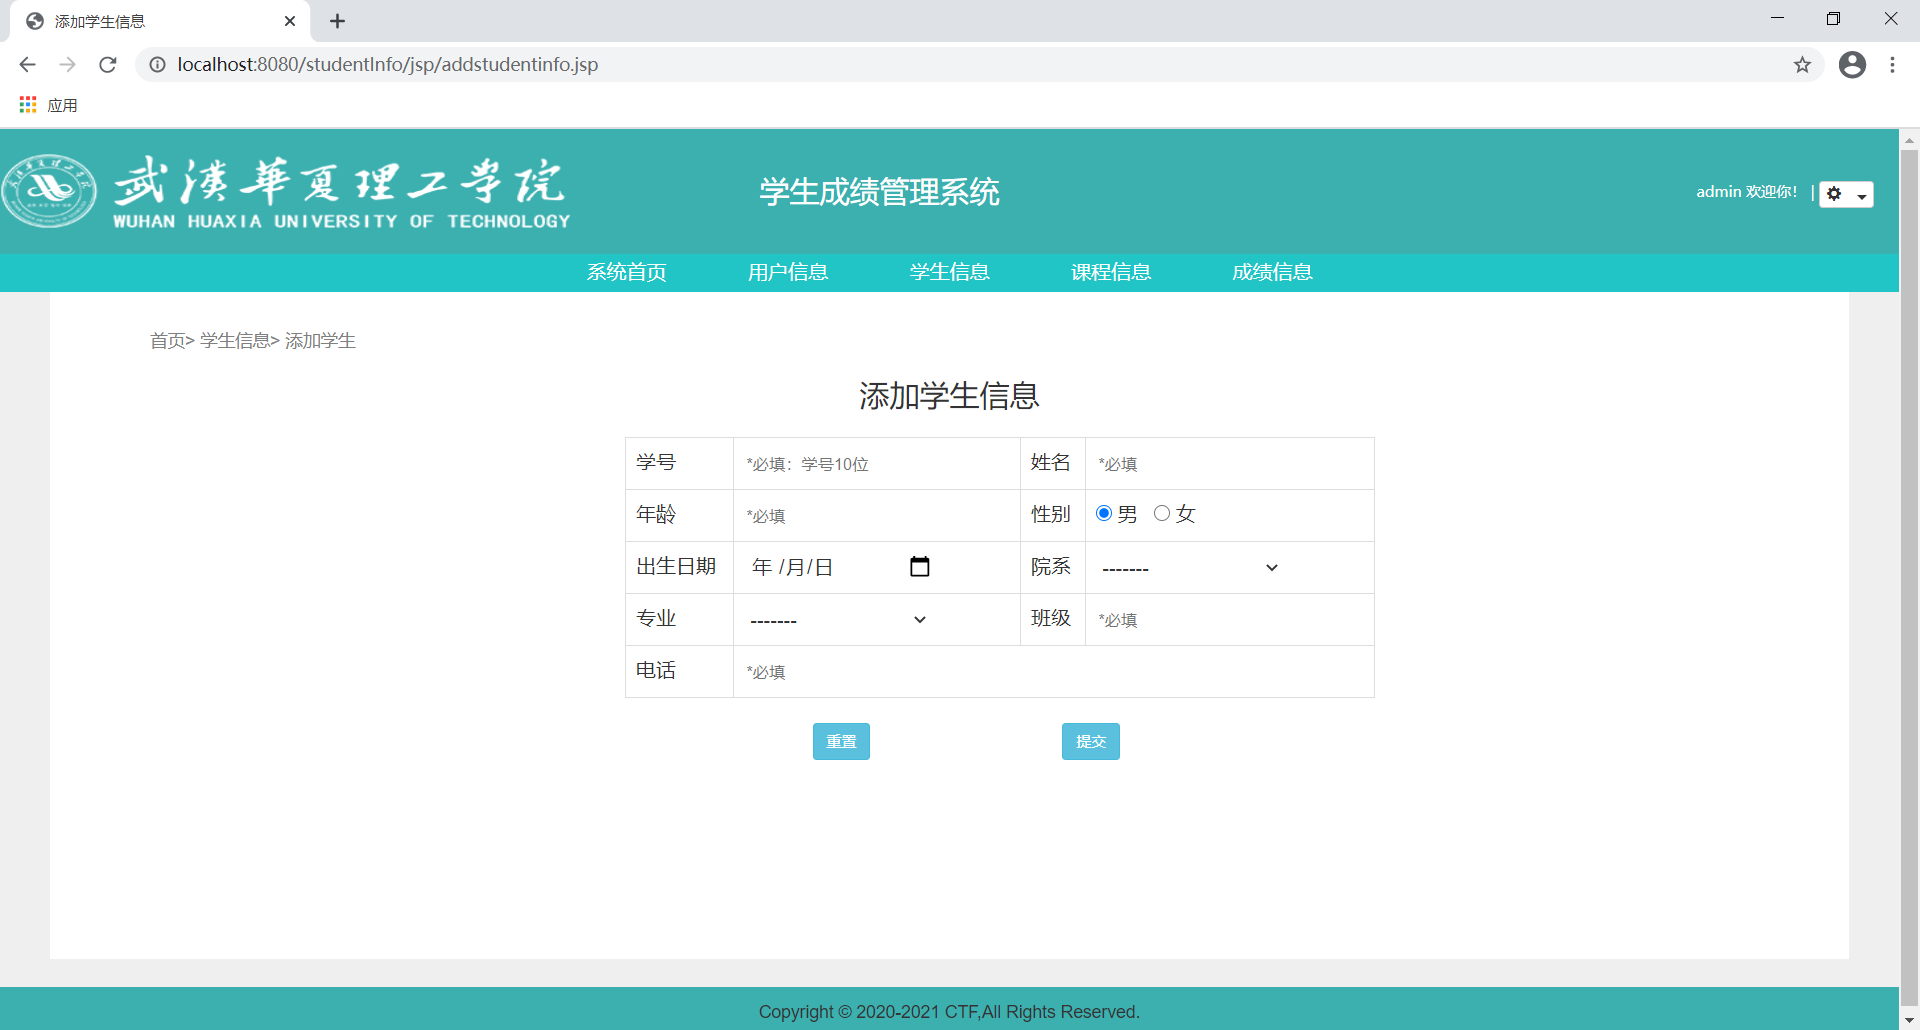Open the Chrome three-dot menu
The image size is (1920, 1030).
click(x=1892, y=65)
